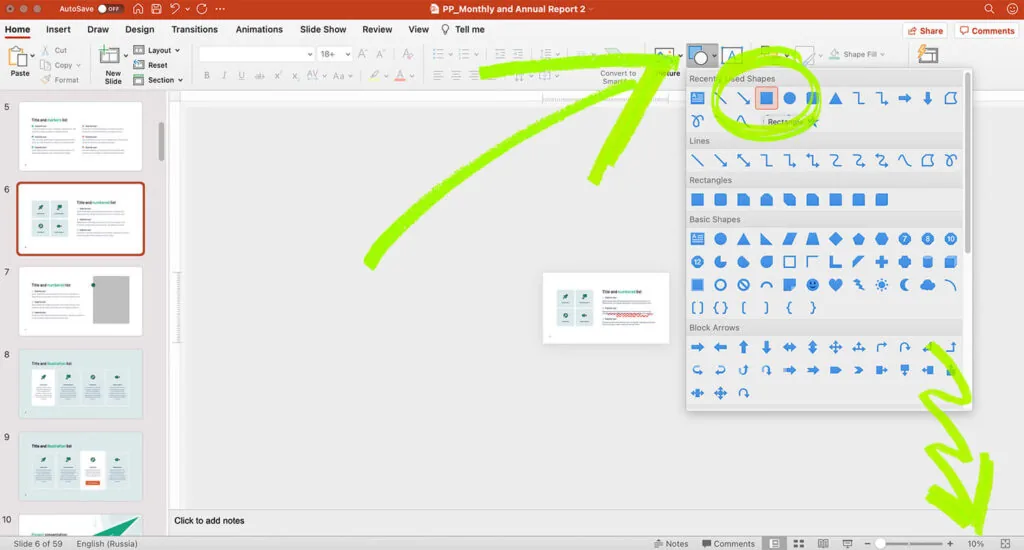Click the Share button
The width and height of the screenshot is (1024, 550).
pyautogui.click(x=925, y=31)
